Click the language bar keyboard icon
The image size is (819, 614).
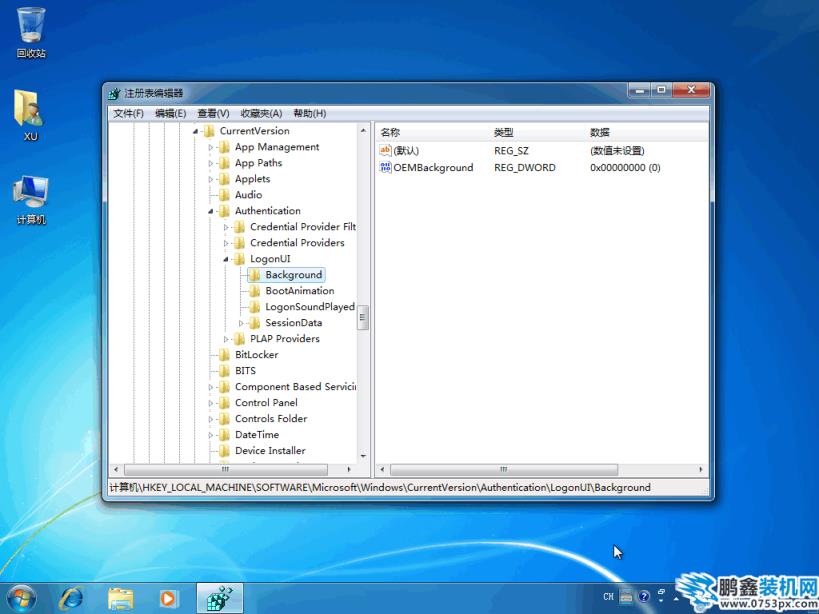click(626, 596)
